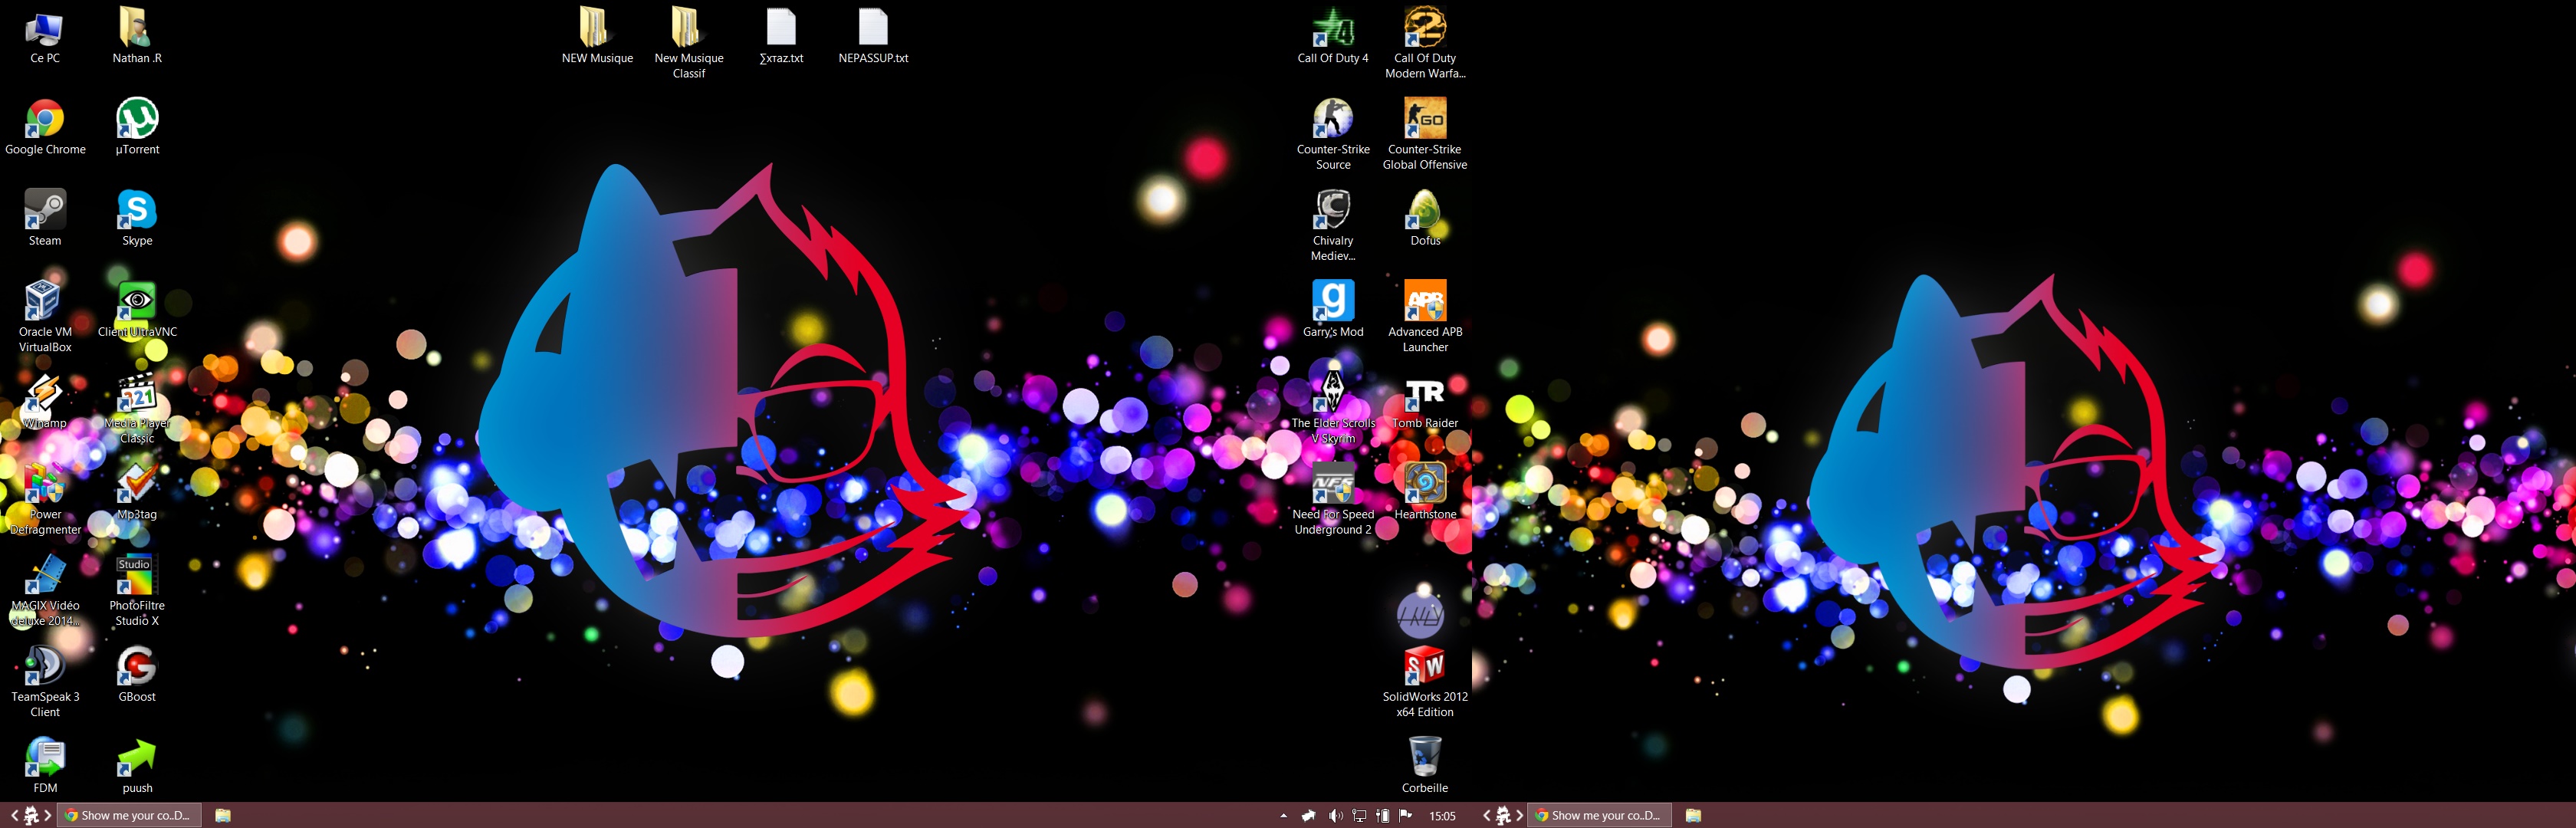Select the TeamSpeak 3 Client icon
The height and width of the screenshot is (828, 2576).
(45, 682)
